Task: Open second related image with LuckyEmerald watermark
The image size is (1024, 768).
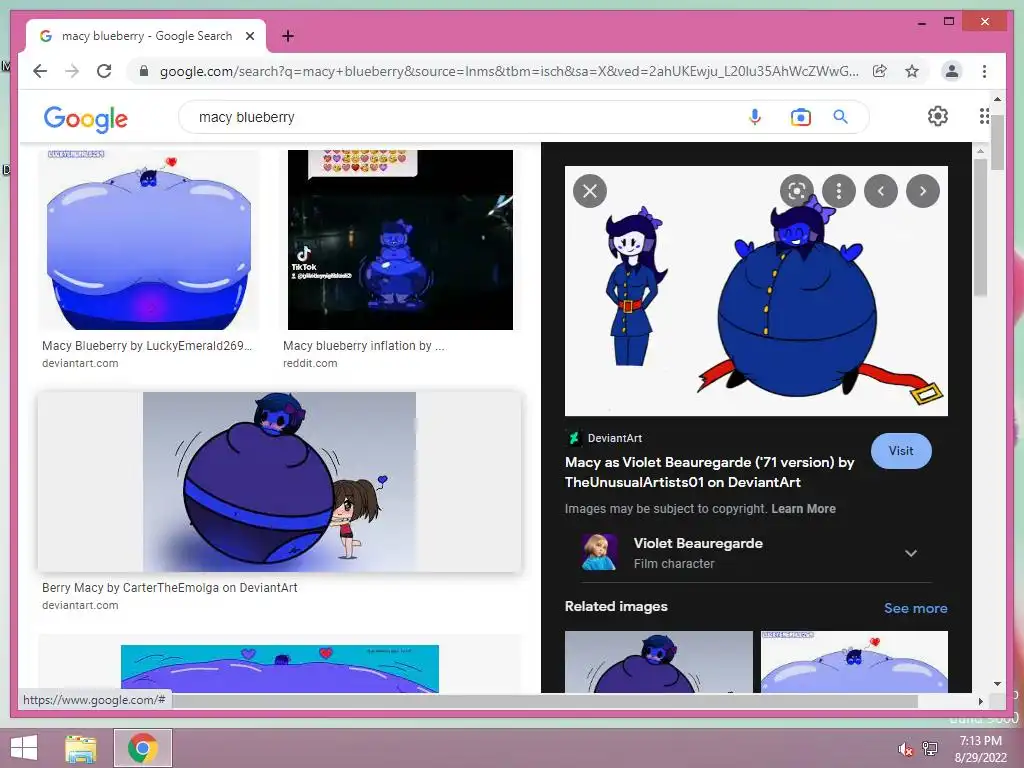Action: point(854,662)
